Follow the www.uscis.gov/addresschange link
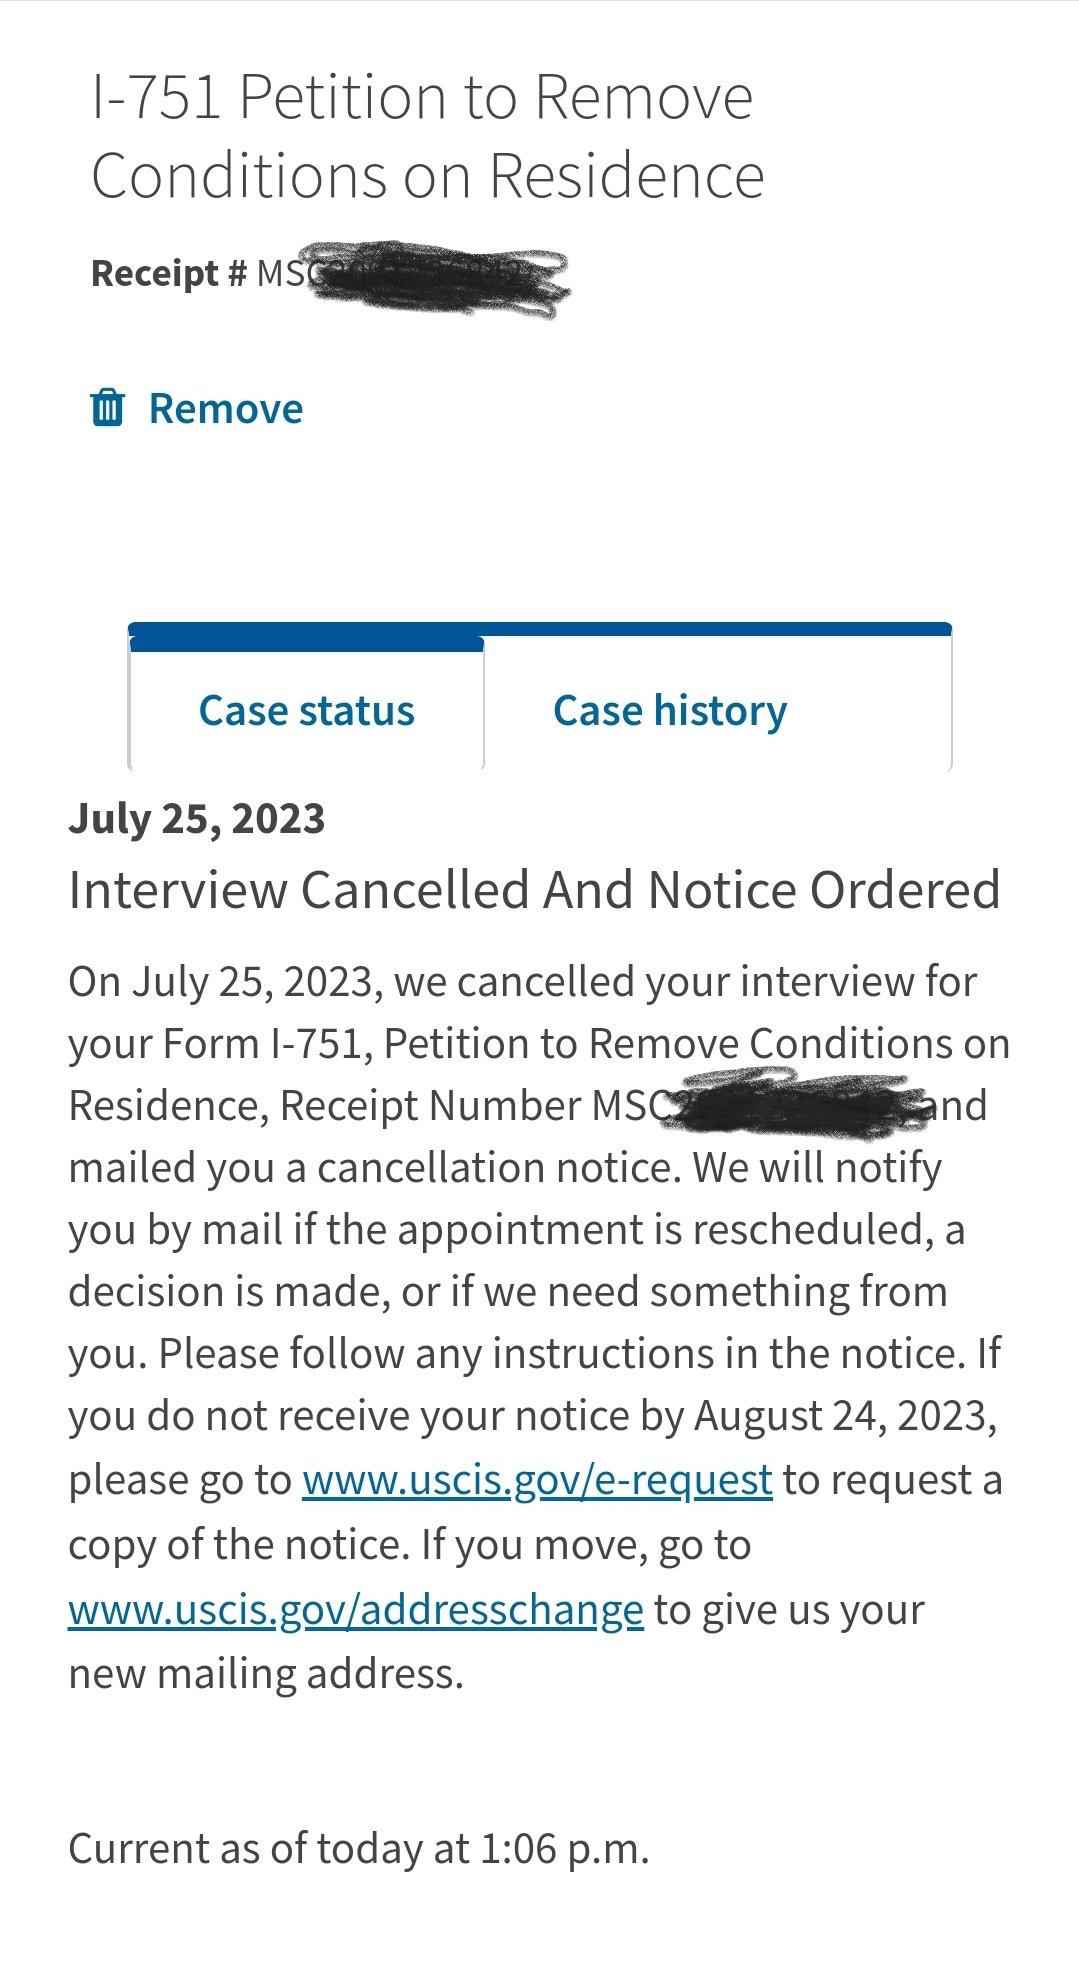This screenshot has width=1079, height=1963. tap(356, 1609)
